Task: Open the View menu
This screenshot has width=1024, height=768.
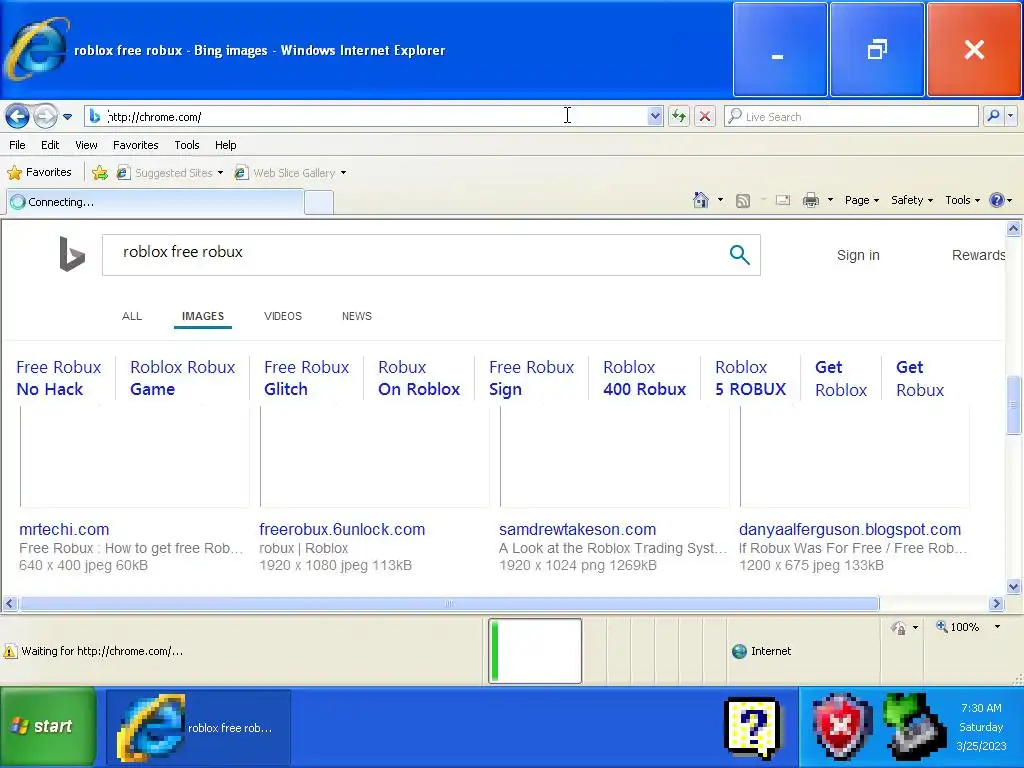Action: 86,145
